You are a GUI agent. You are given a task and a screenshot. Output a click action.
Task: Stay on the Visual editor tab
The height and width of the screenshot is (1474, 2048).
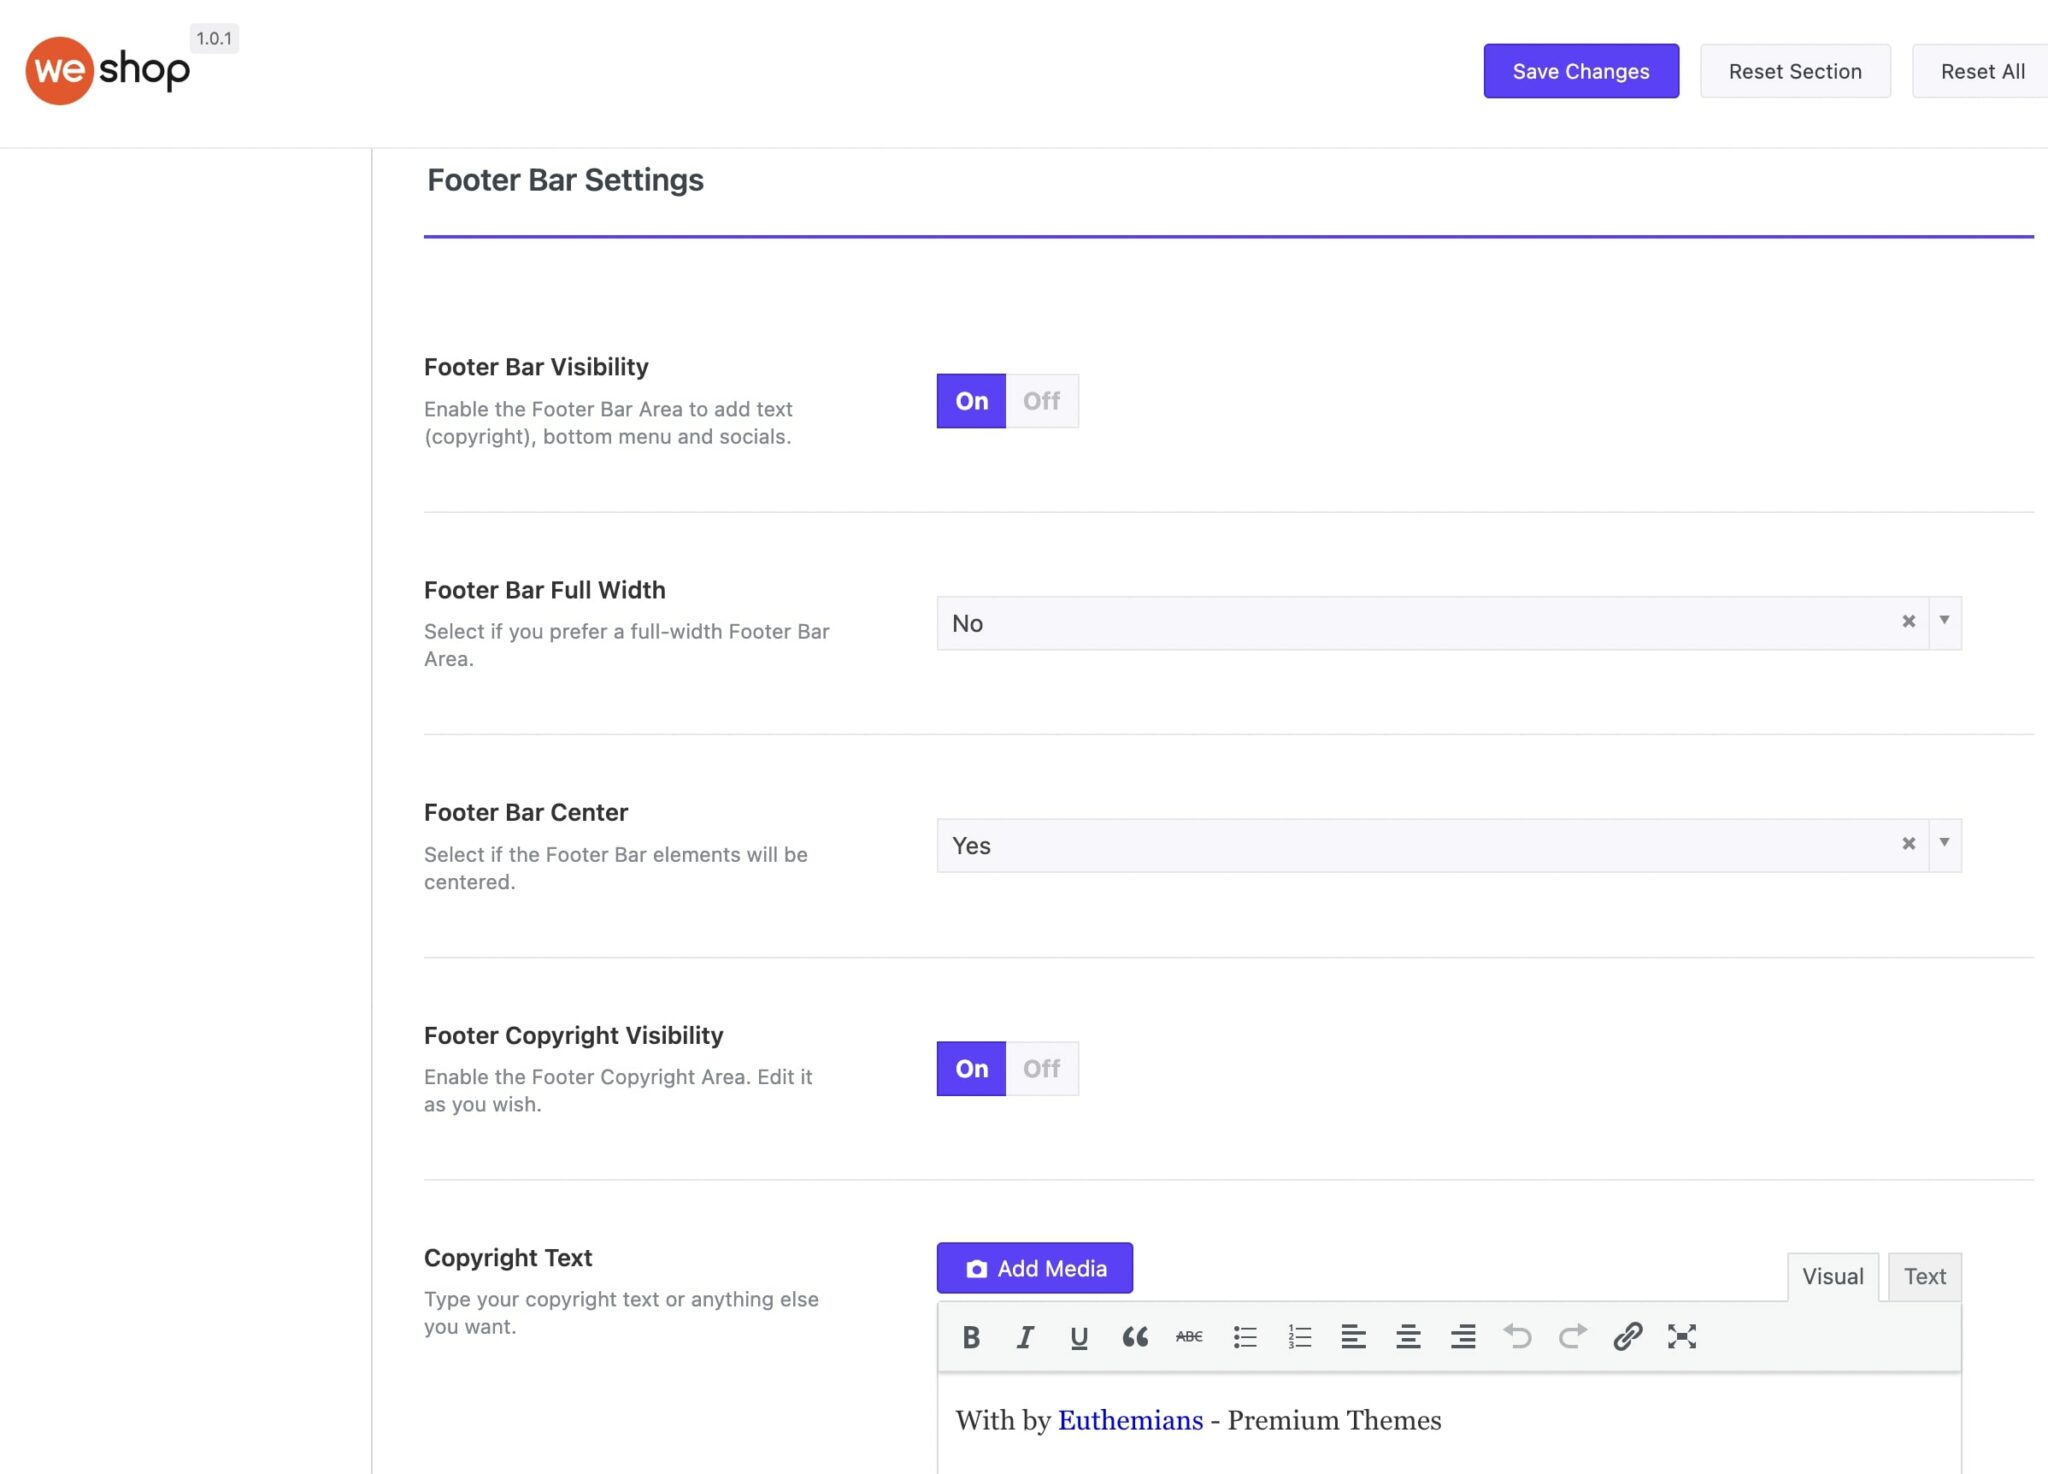[1832, 1276]
